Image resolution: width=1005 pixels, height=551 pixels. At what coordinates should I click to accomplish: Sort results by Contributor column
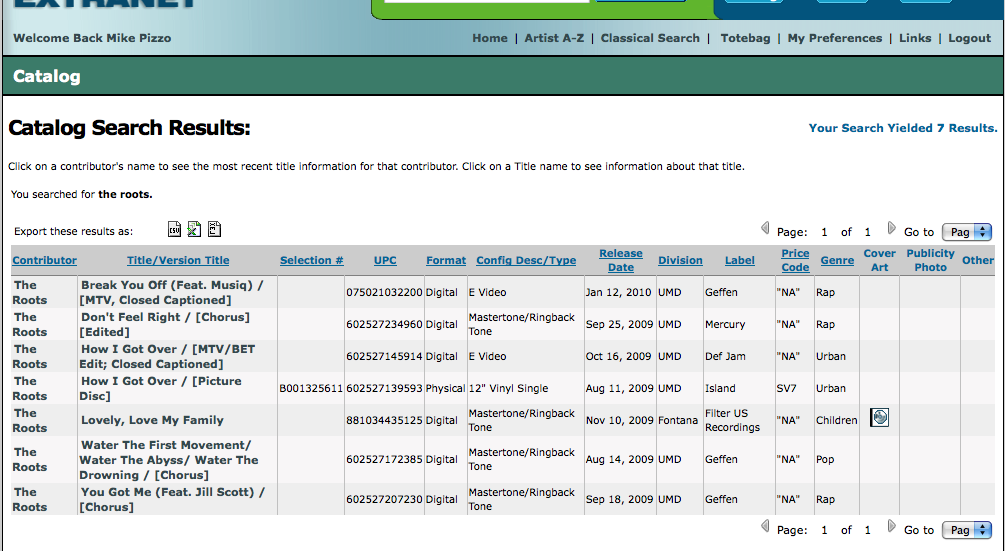(44, 261)
